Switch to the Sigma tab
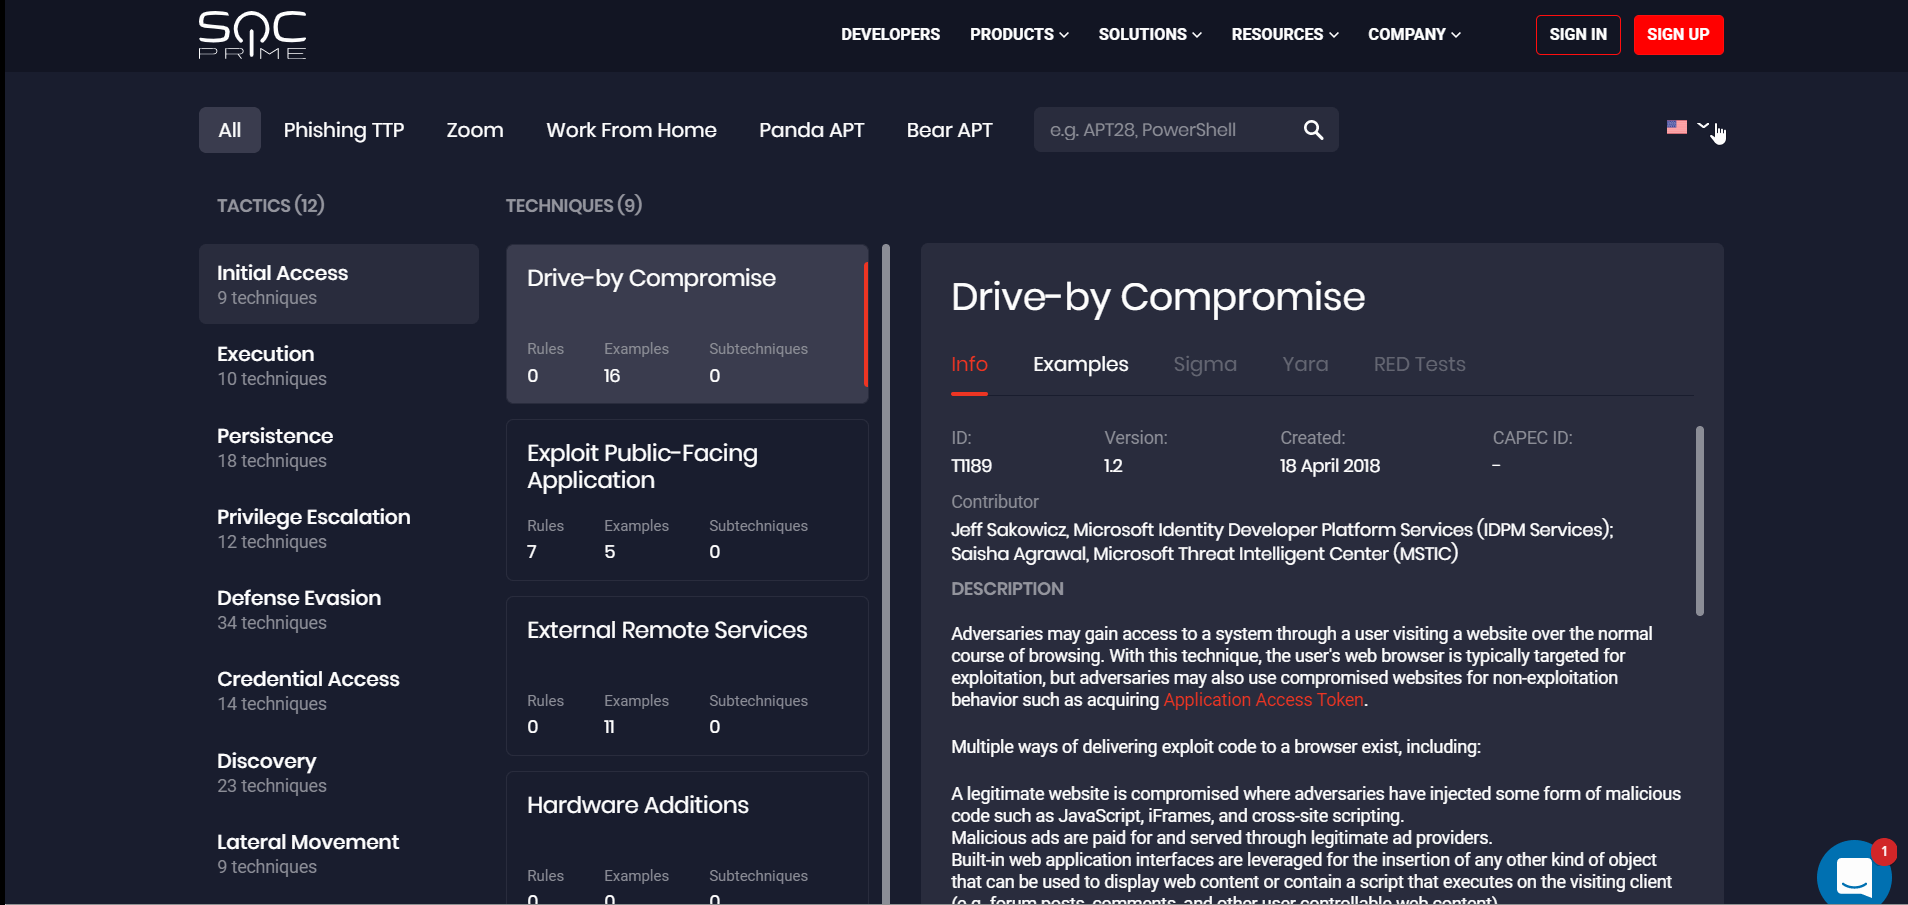Screen dimensions: 1908x905 click(x=1204, y=365)
